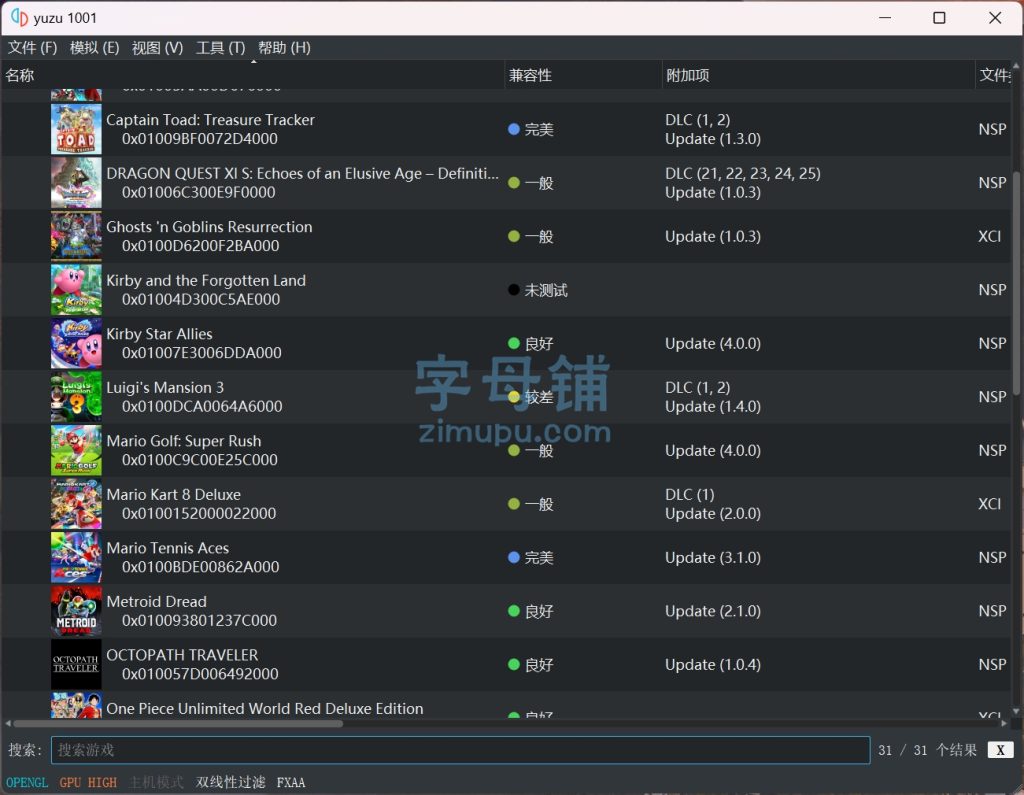The image size is (1024, 795).
Task: Click title ID 0x0100DCA0064A6000
Action: pyautogui.click(x=202, y=406)
